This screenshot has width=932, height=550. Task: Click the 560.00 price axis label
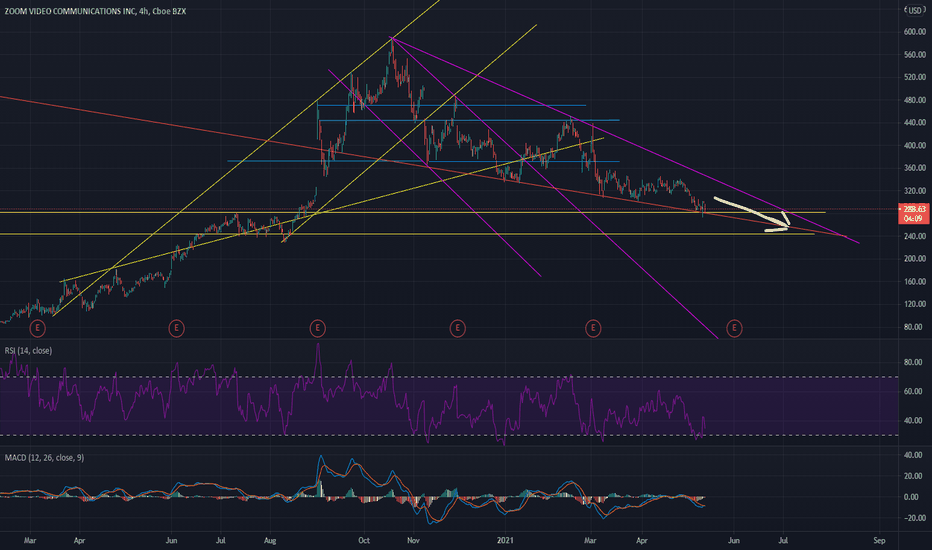point(914,55)
